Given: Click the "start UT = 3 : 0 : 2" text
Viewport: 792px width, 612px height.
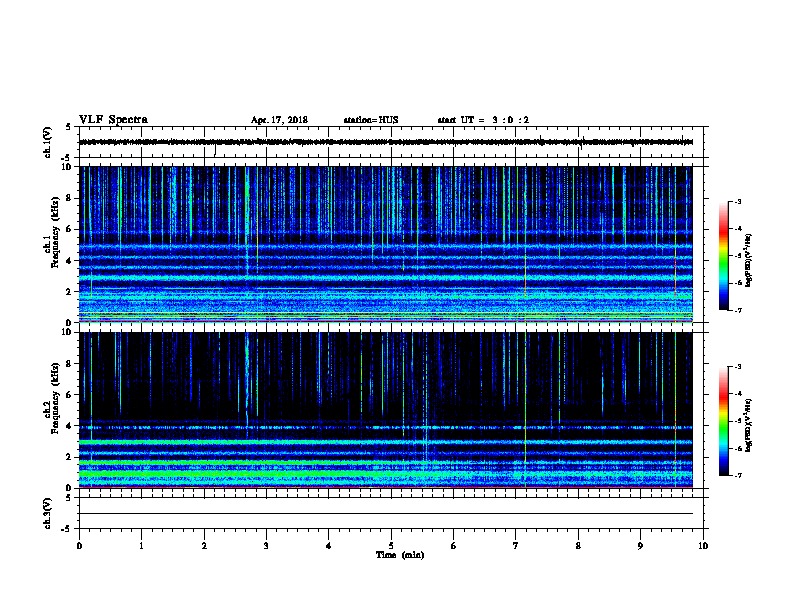Looking at the screenshot, I should pyautogui.click(x=483, y=120).
